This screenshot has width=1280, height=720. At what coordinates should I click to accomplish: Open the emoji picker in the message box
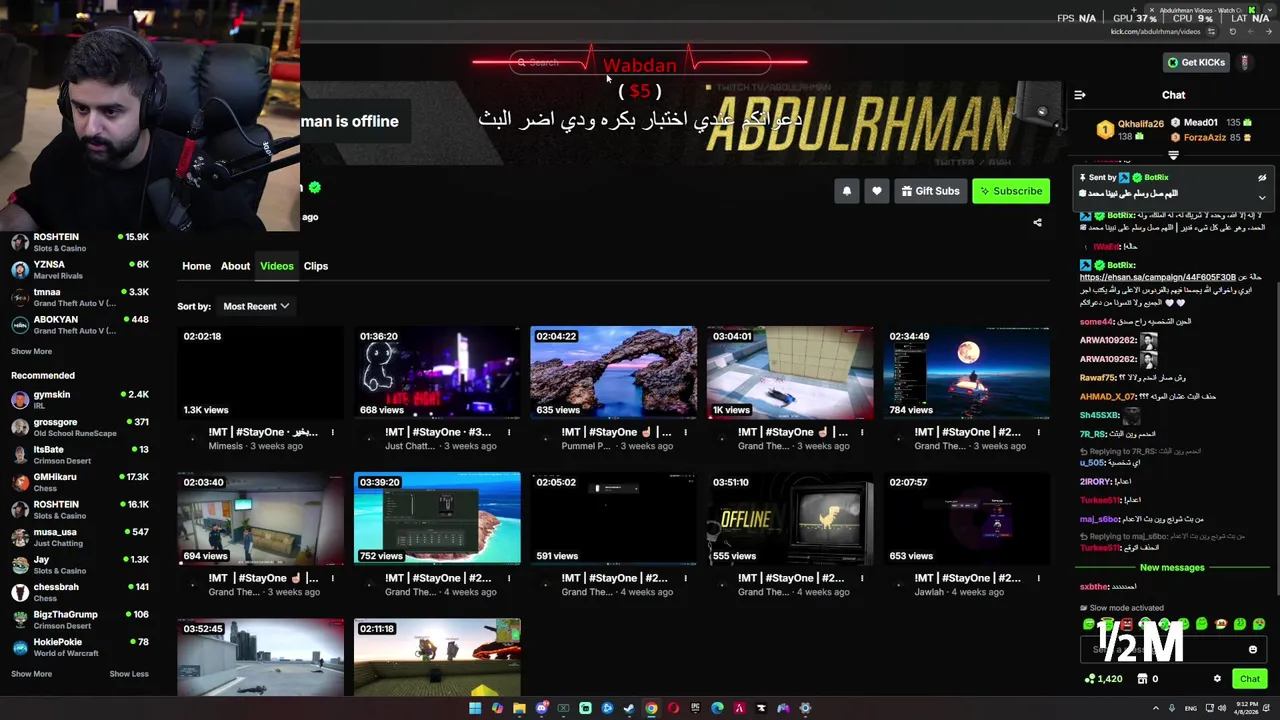click(x=1253, y=650)
